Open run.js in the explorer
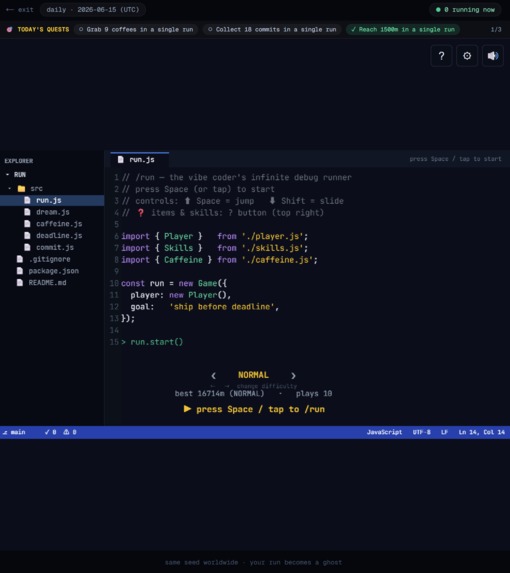This screenshot has width=510, height=573. (x=52, y=200)
